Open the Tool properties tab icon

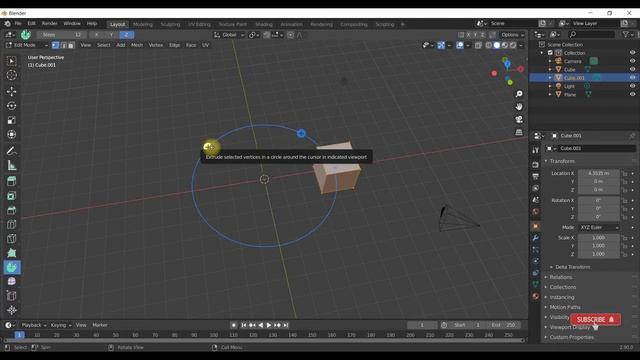tap(536, 150)
